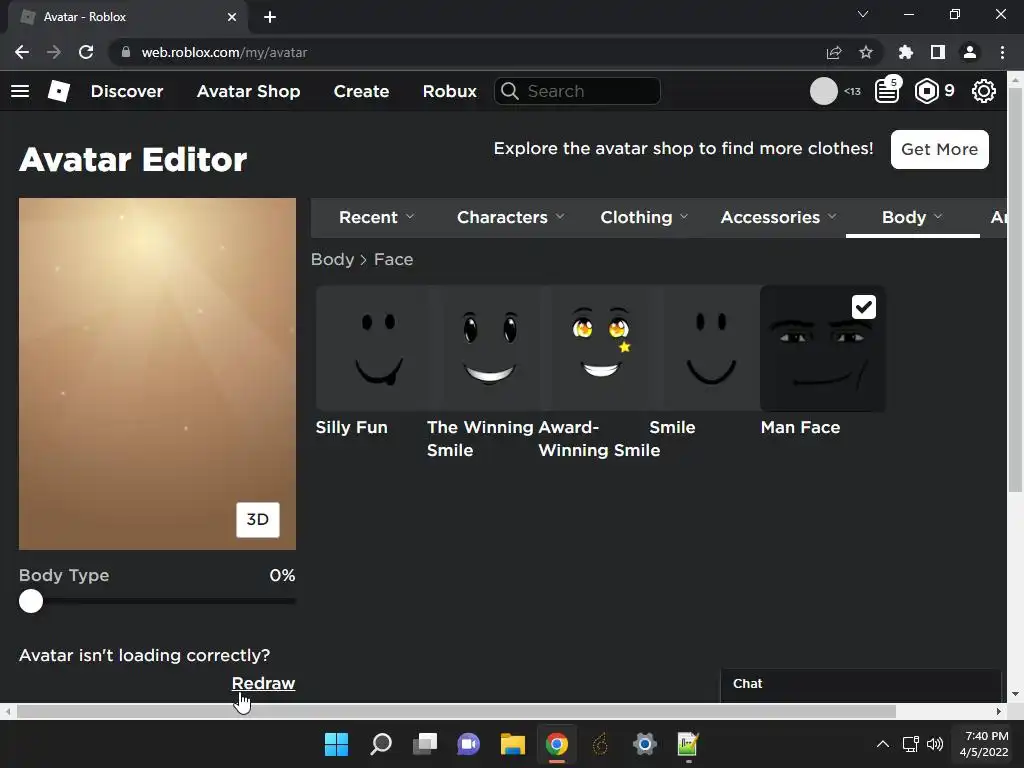1024x768 pixels.
Task: Open Task View on the taskbar
Action: coord(425,744)
